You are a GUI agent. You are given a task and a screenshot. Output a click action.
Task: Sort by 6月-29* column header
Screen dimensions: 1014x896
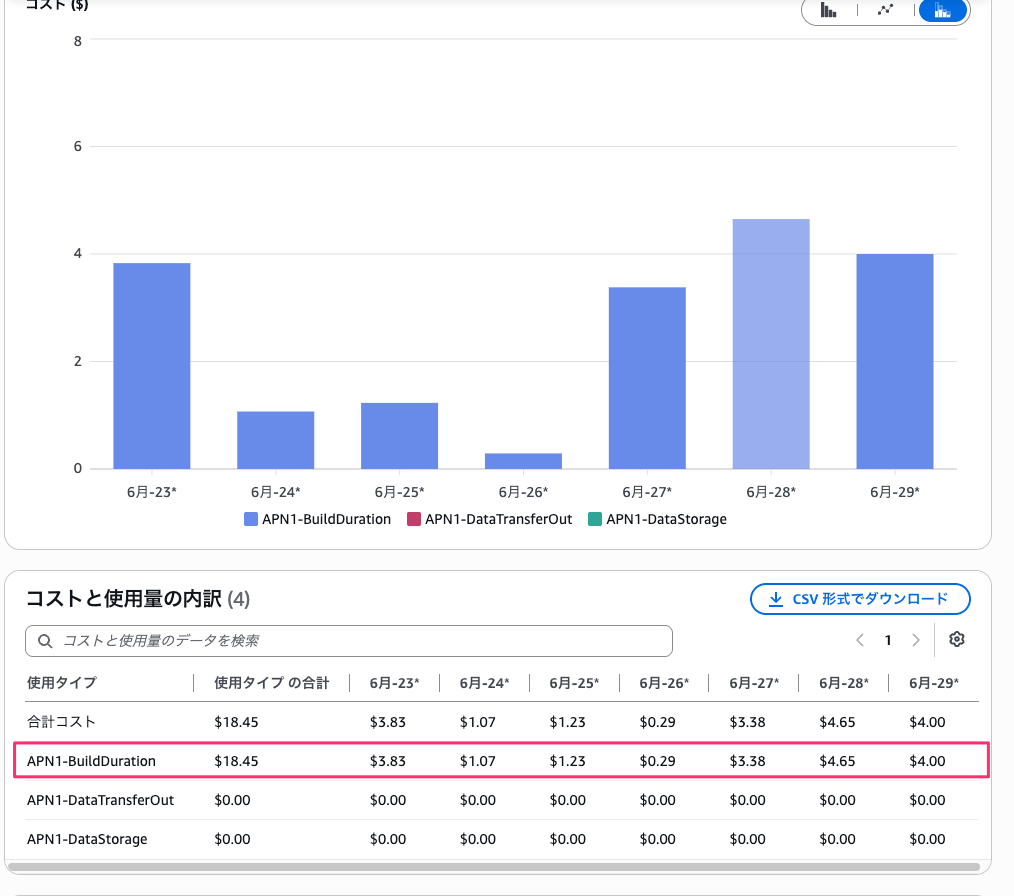[x=934, y=683]
